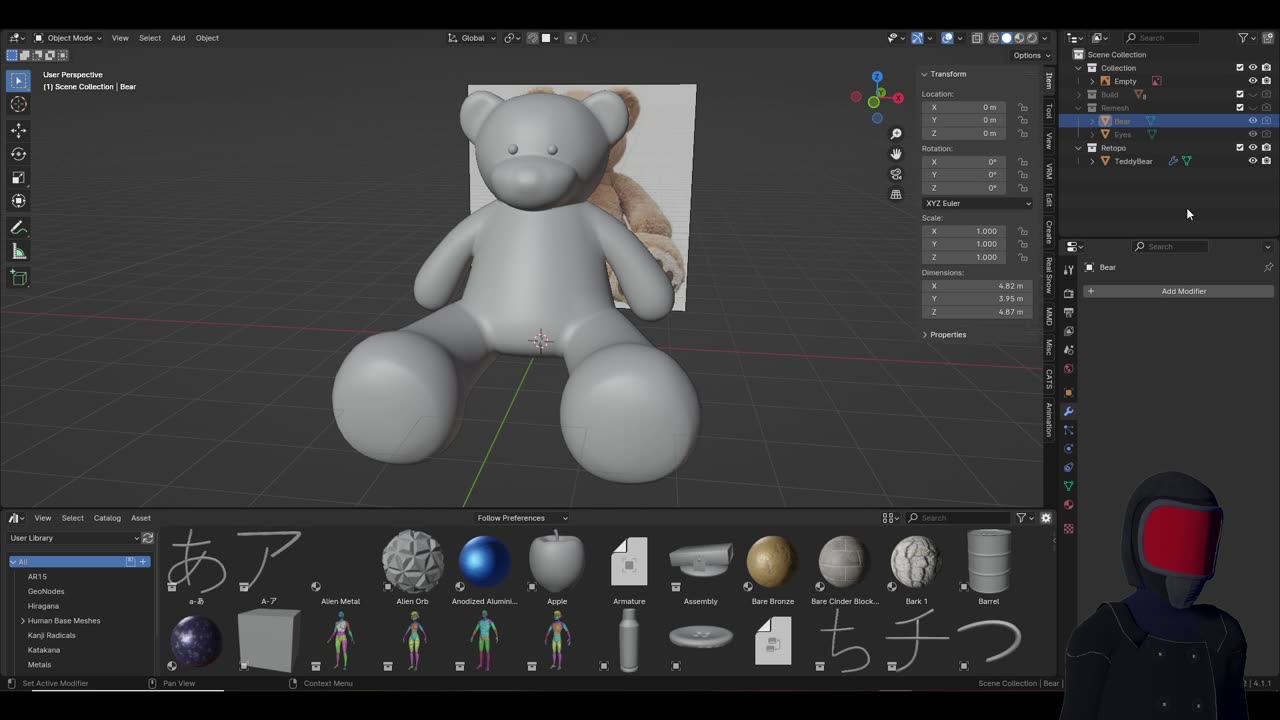Viewport: 1280px width, 720px height.
Task: Open the Particles properties tab
Action: click(x=1069, y=430)
